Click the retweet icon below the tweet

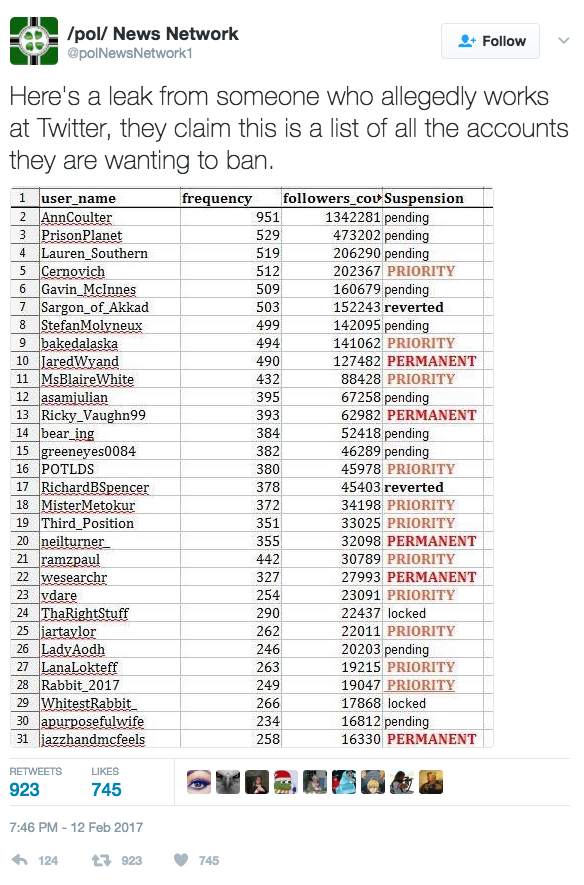click(x=102, y=860)
